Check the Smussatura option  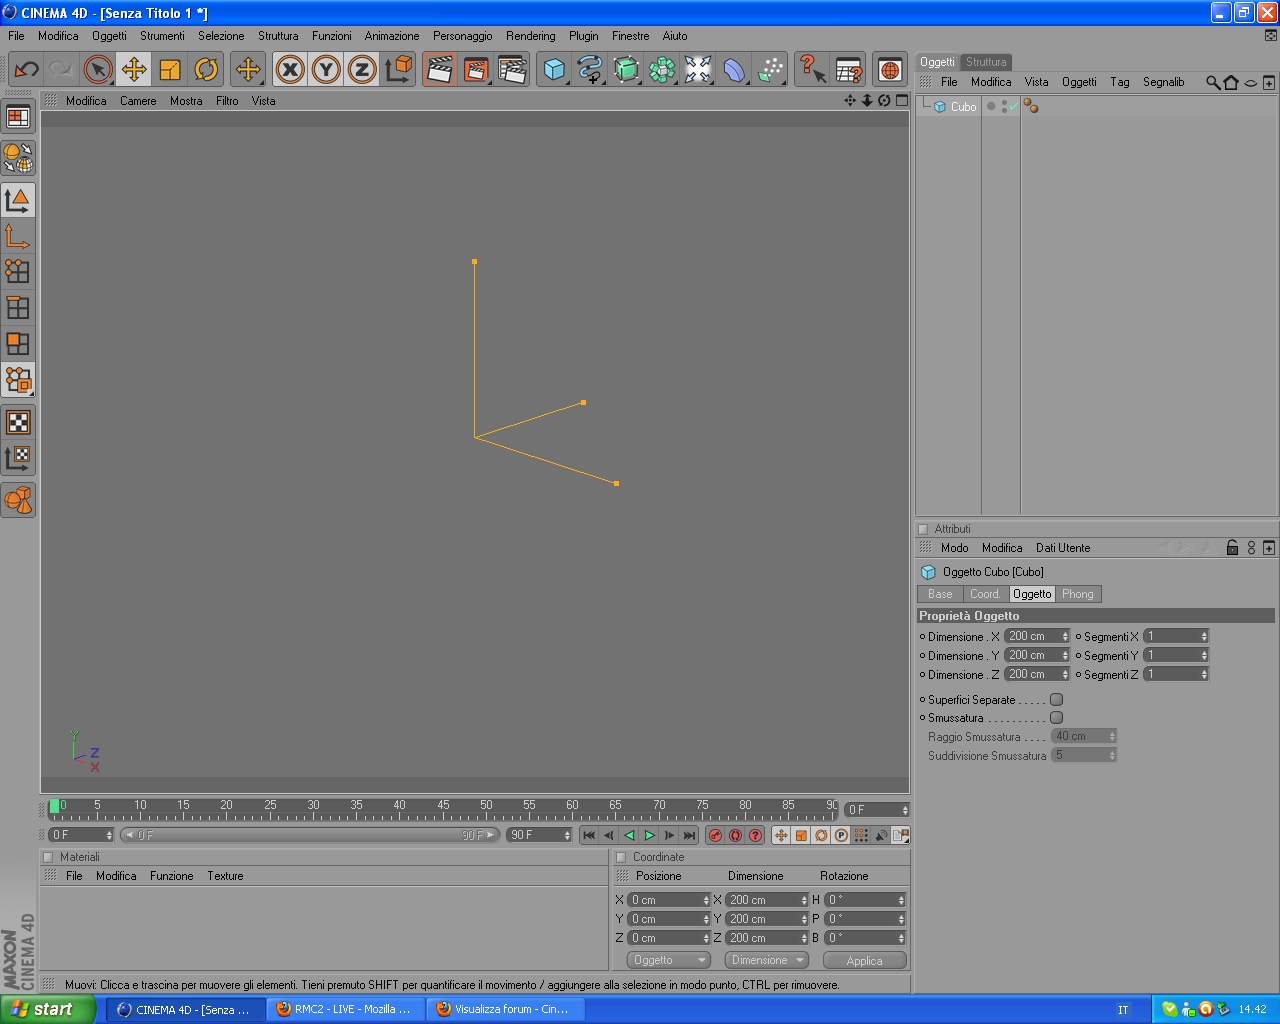click(1056, 718)
